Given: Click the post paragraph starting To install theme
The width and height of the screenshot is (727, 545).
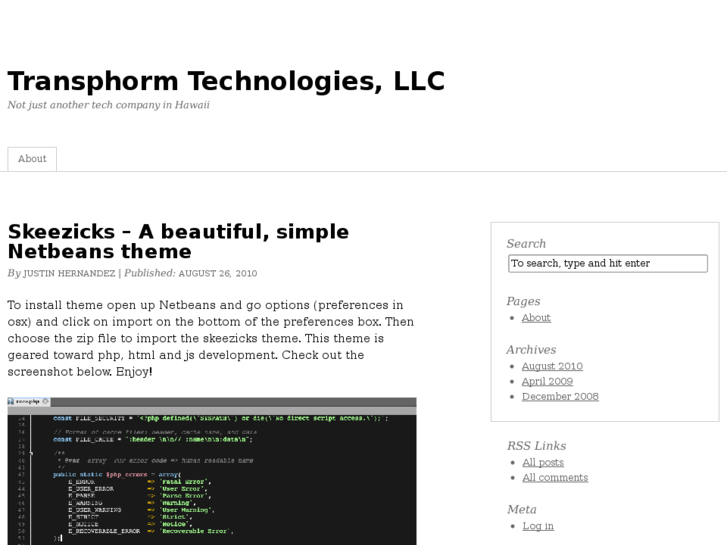Looking at the screenshot, I should pos(211,339).
